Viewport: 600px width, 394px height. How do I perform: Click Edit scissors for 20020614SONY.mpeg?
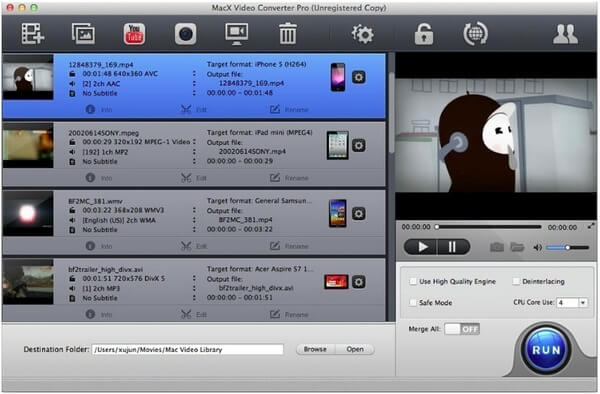point(194,178)
